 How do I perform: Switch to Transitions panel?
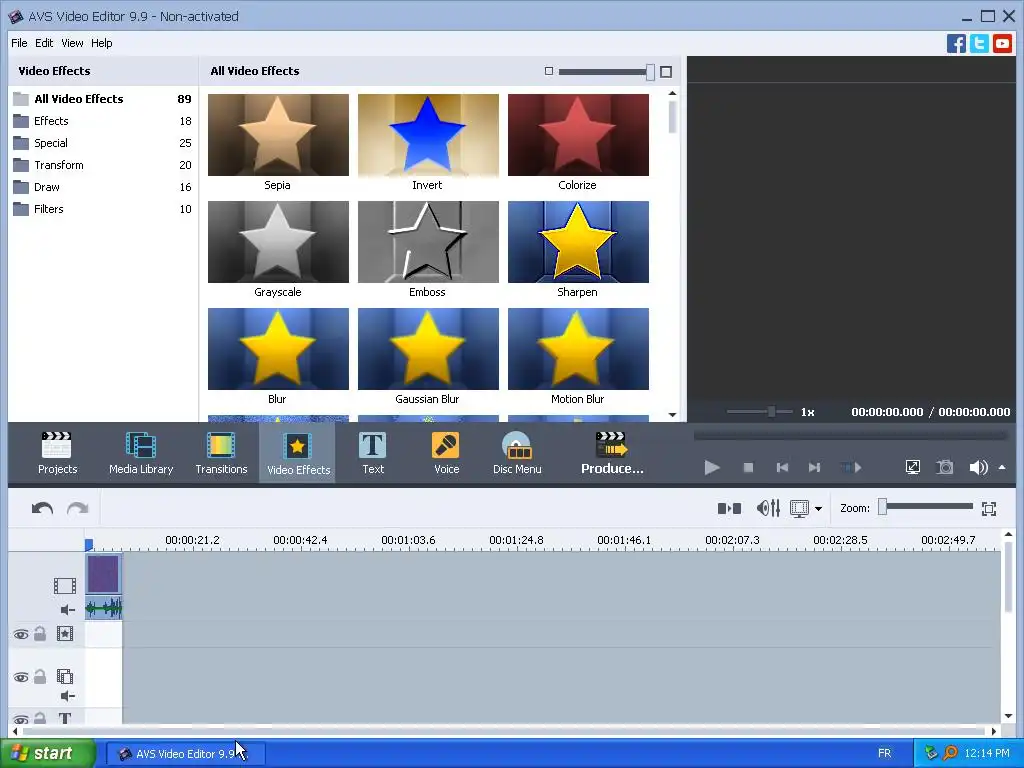(221, 453)
